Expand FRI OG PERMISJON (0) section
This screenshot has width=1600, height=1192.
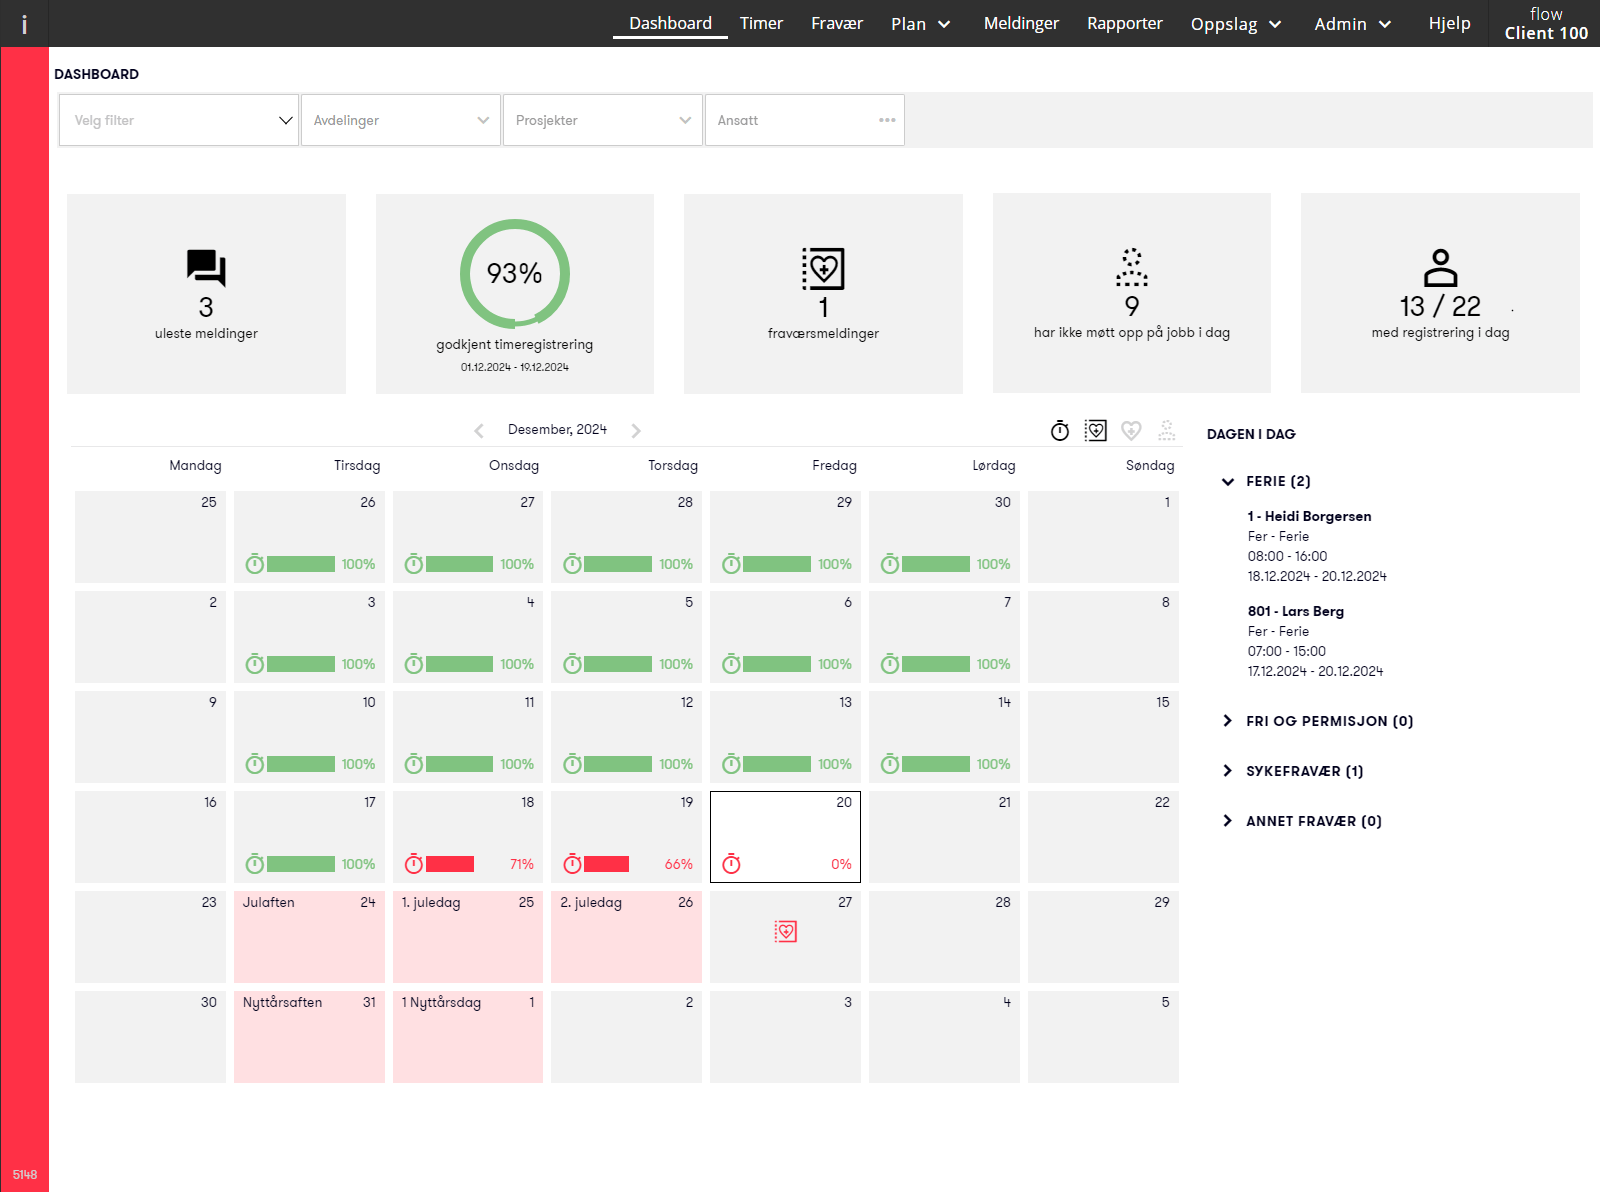[x=1318, y=721]
